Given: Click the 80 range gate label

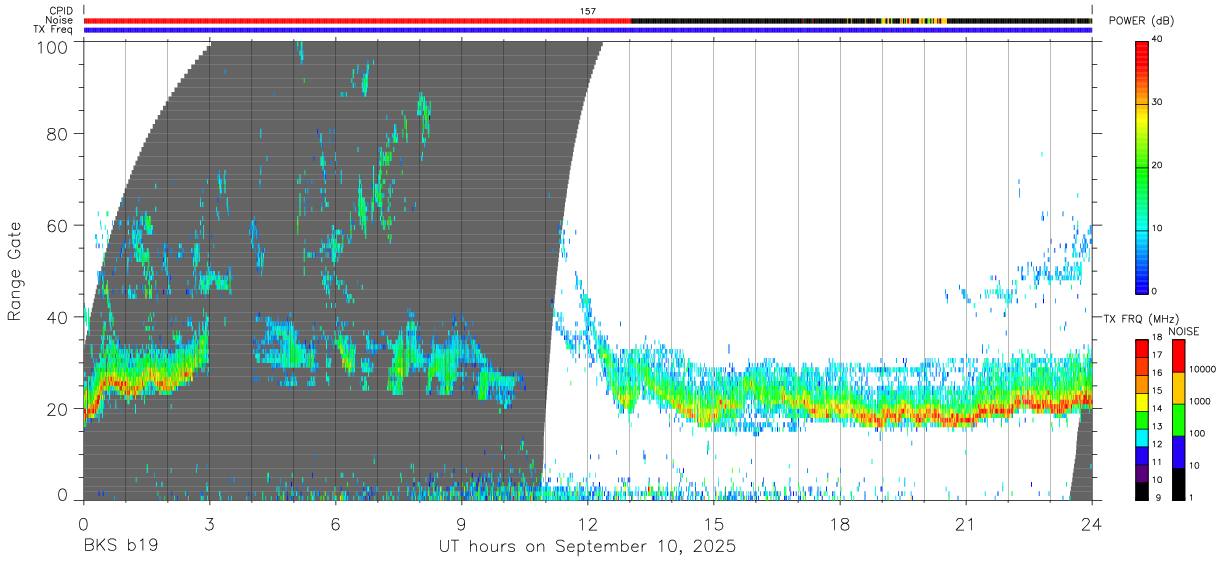Looking at the screenshot, I should click(57, 133).
